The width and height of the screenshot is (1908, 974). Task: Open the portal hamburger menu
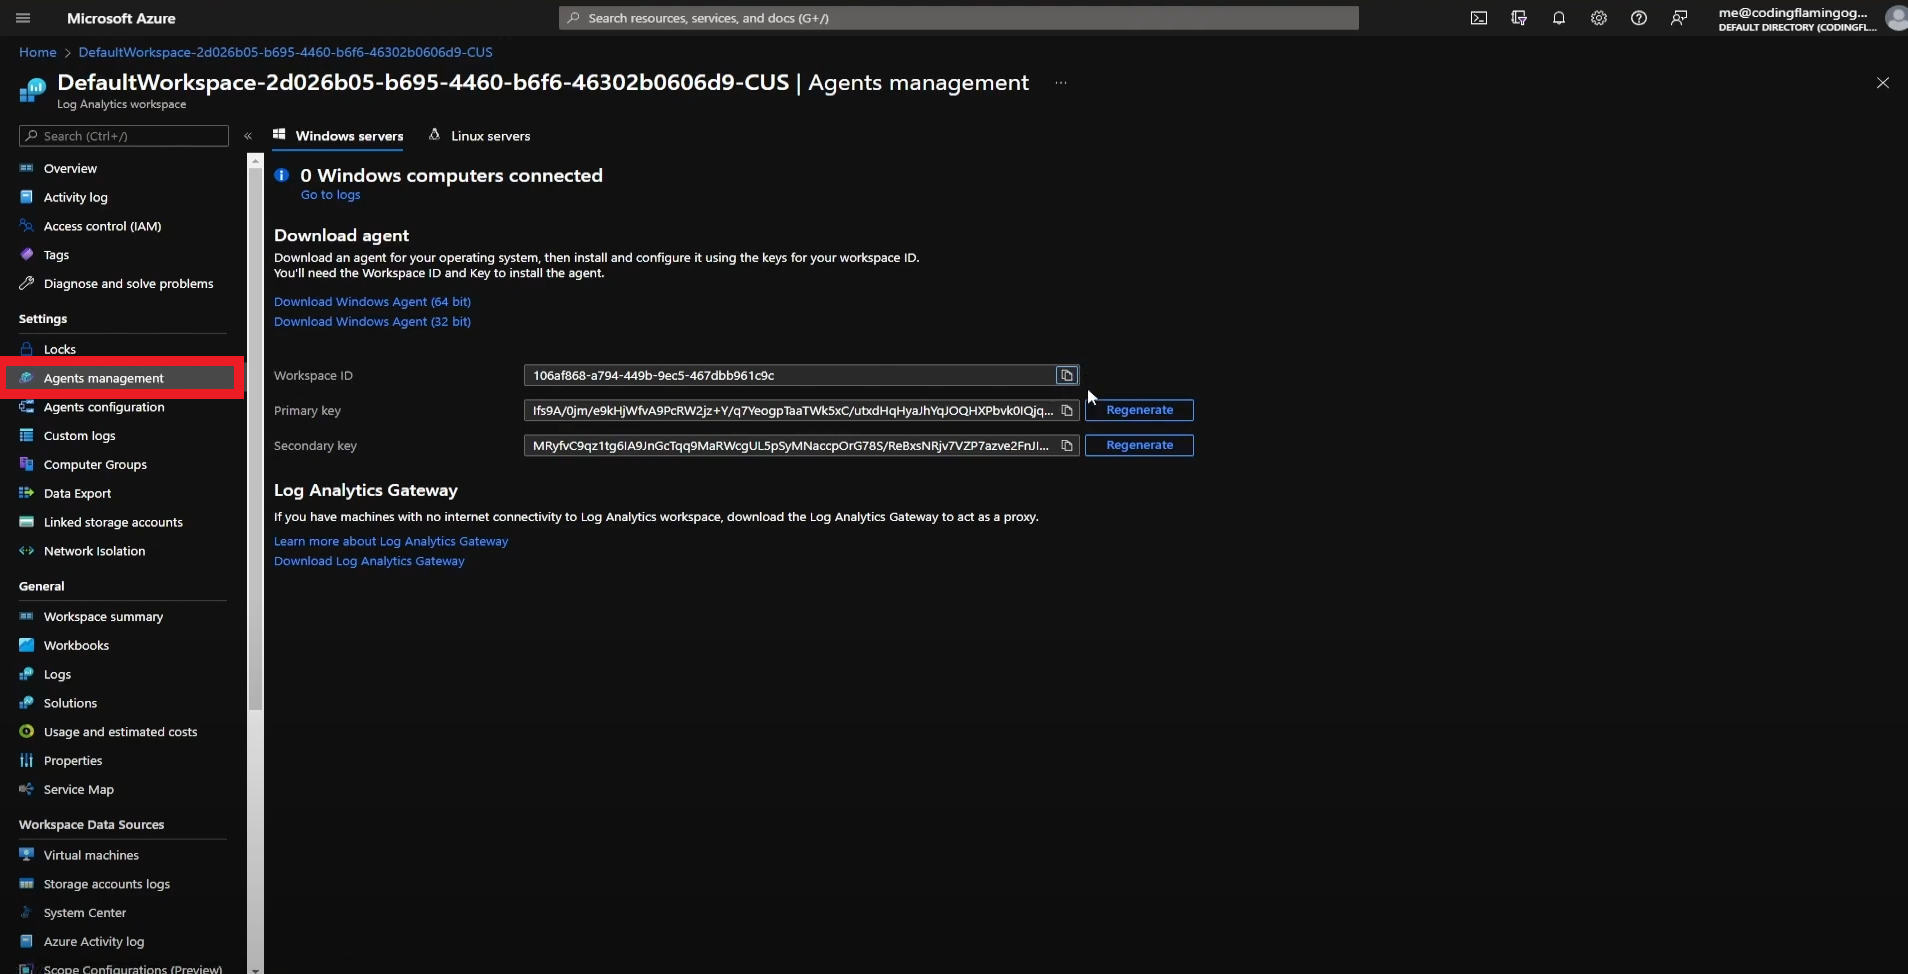(x=23, y=18)
